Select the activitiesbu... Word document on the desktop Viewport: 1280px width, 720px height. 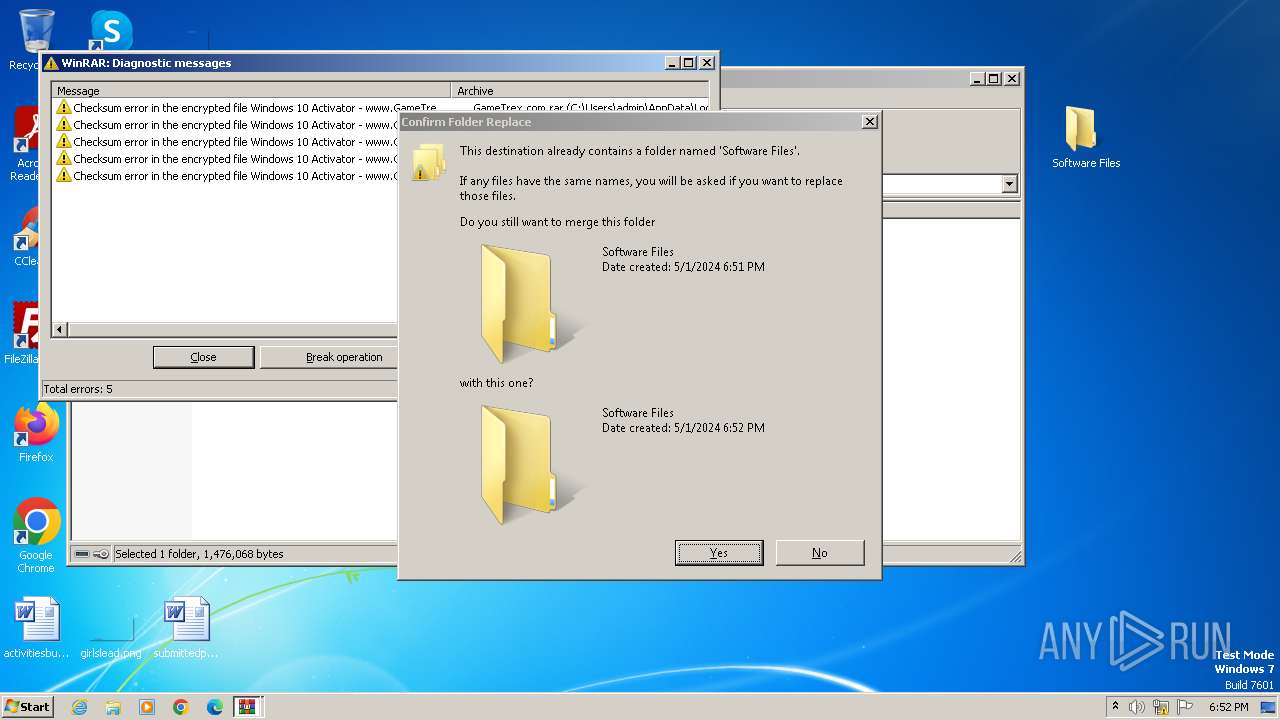(37, 628)
